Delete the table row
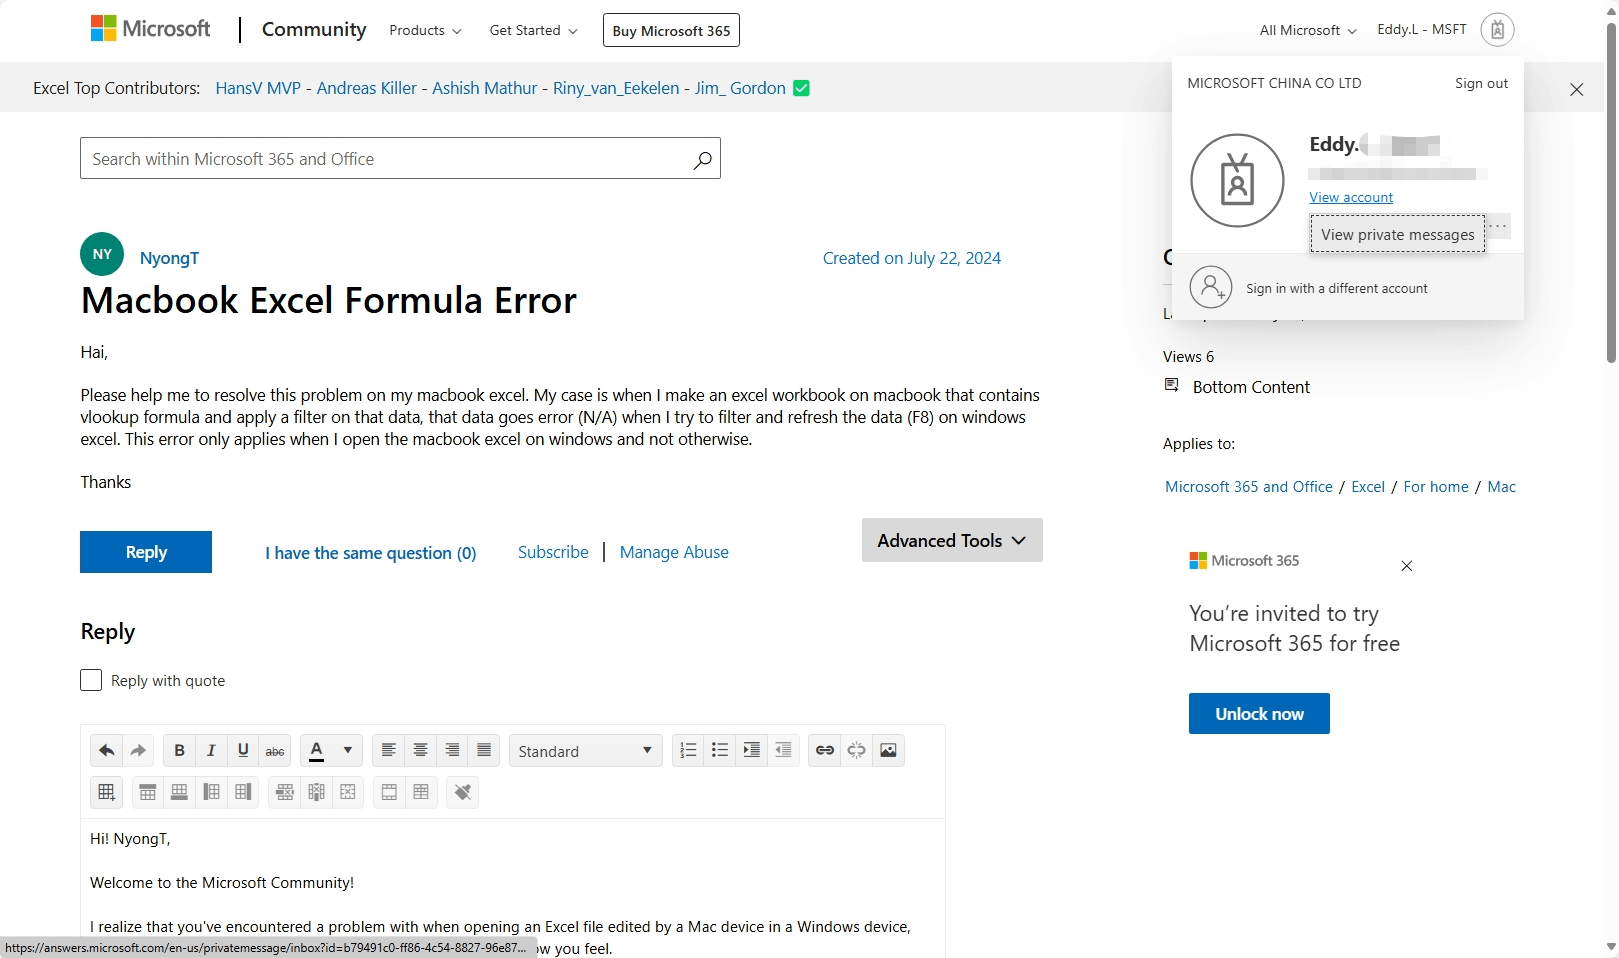 (x=285, y=792)
